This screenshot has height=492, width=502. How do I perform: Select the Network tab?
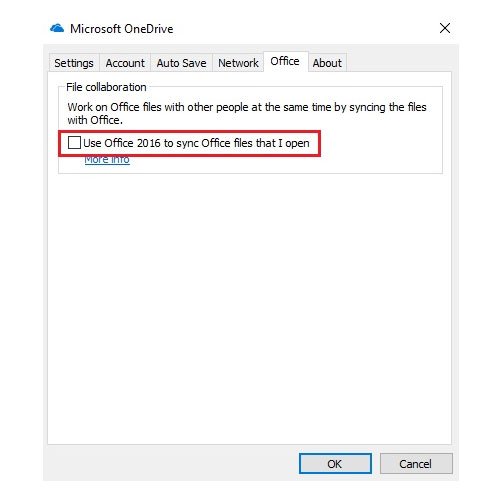point(238,63)
